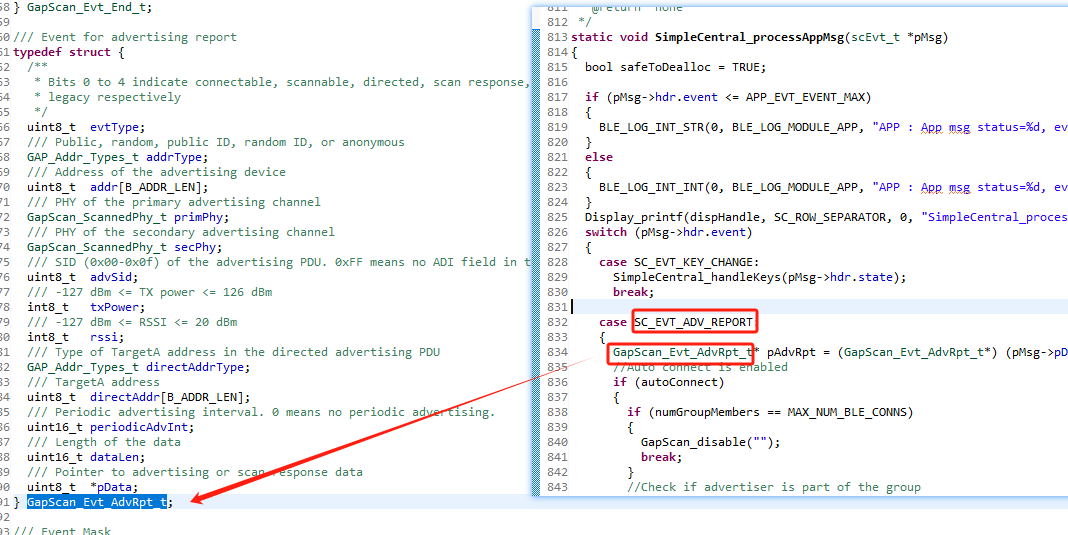Select the evtType field name
Image resolution: width=1068 pixels, height=535 pixels.
(114, 127)
